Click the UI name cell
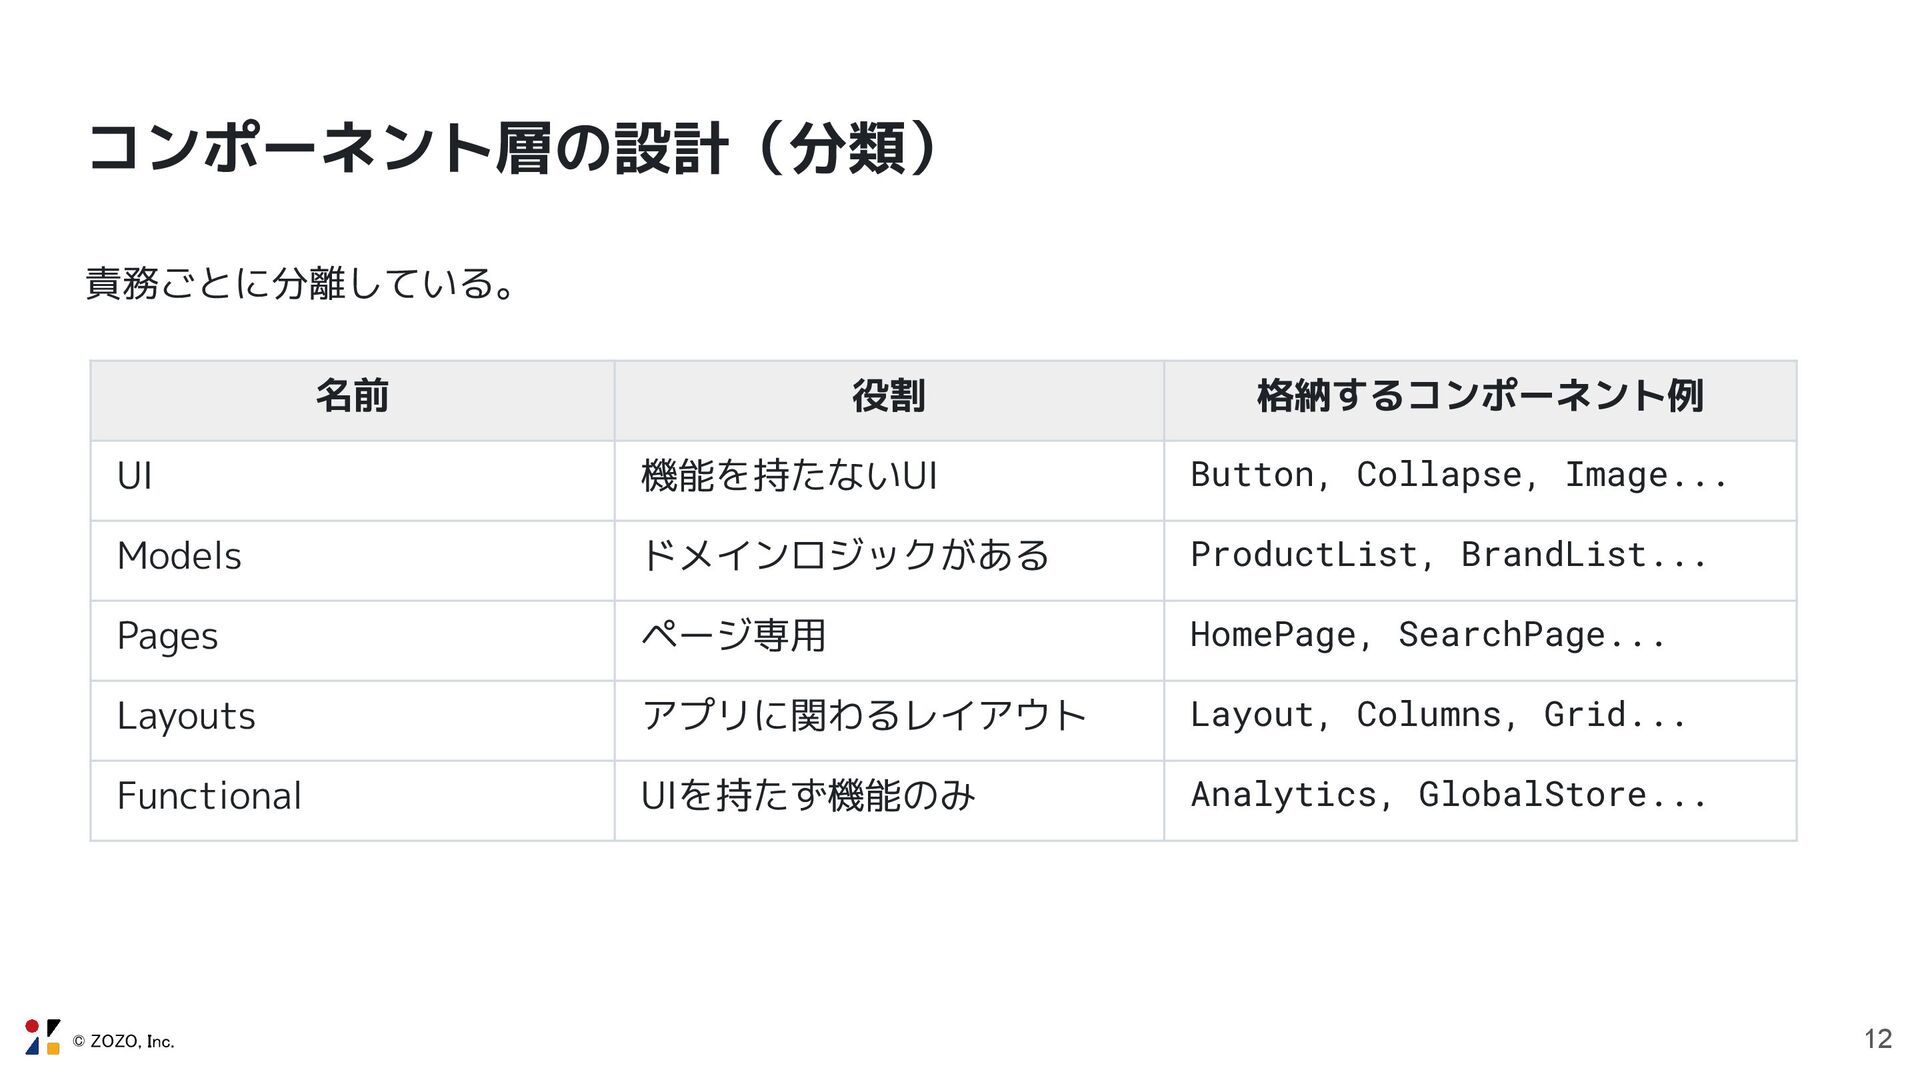The height and width of the screenshot is (1080, 1920). coord(352,481)
